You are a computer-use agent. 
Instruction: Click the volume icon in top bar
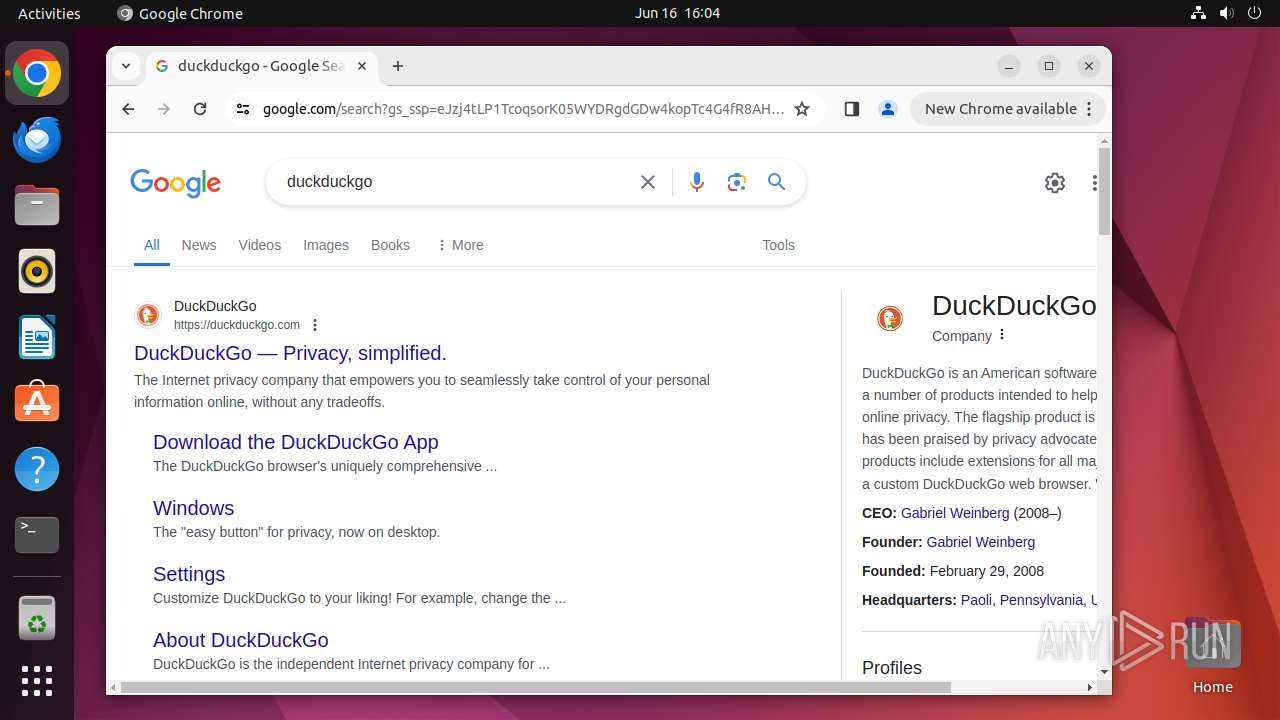point(1227,13)
